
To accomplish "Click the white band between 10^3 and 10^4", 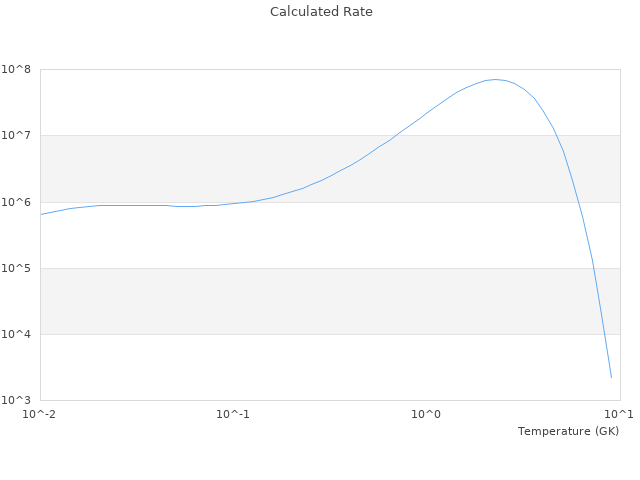I will click(300, 367).
